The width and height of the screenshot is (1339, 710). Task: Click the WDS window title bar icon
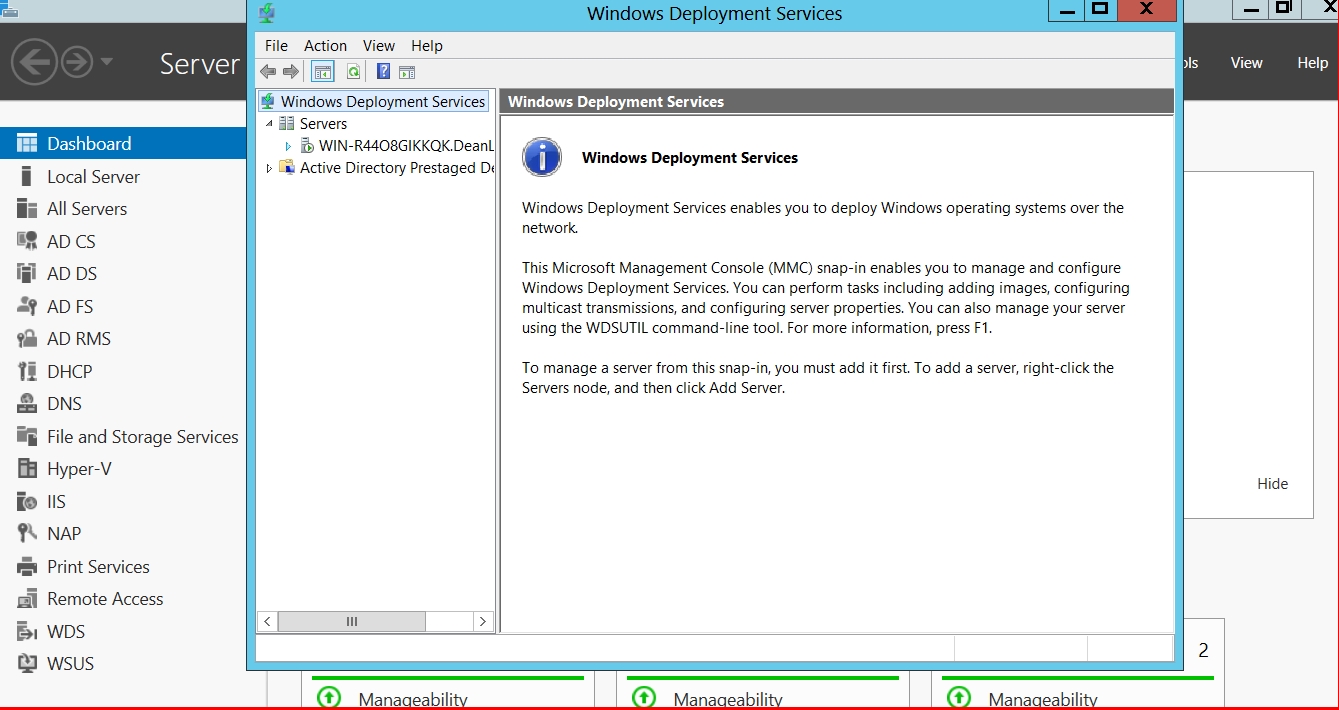coord(267,13)
